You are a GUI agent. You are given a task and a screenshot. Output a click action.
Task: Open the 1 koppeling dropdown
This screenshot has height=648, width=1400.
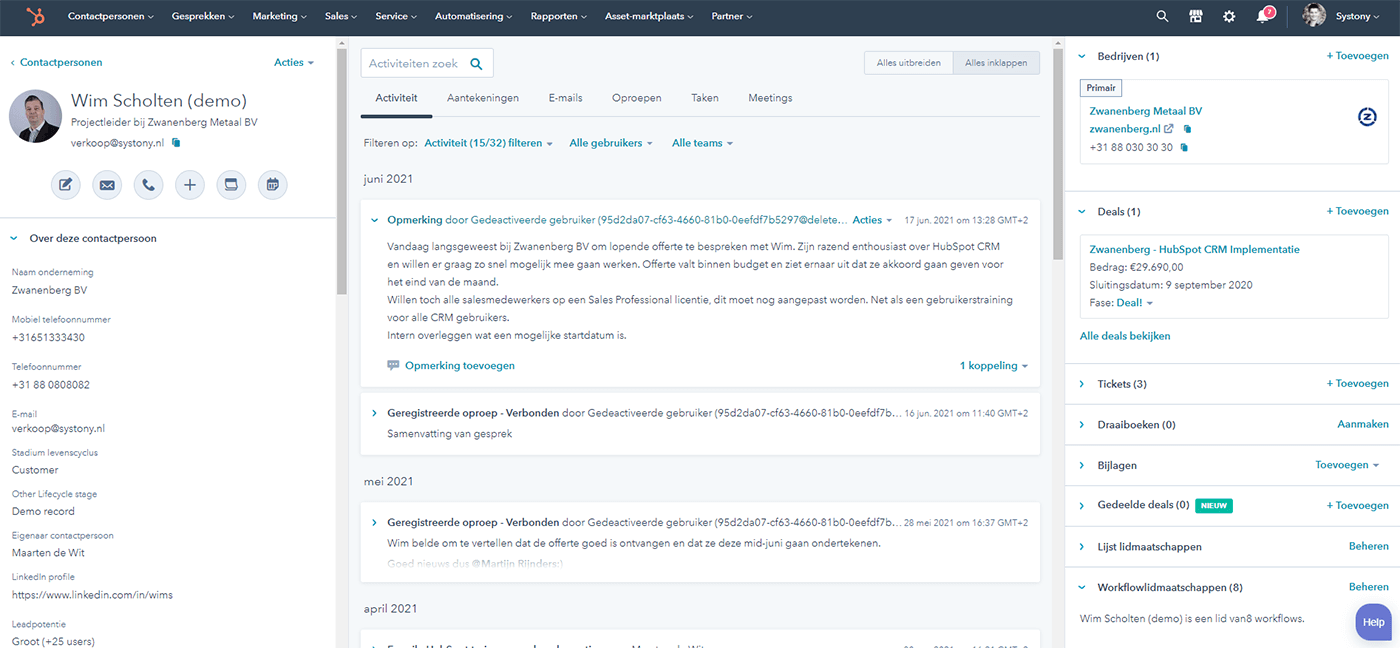pos(994,366)
